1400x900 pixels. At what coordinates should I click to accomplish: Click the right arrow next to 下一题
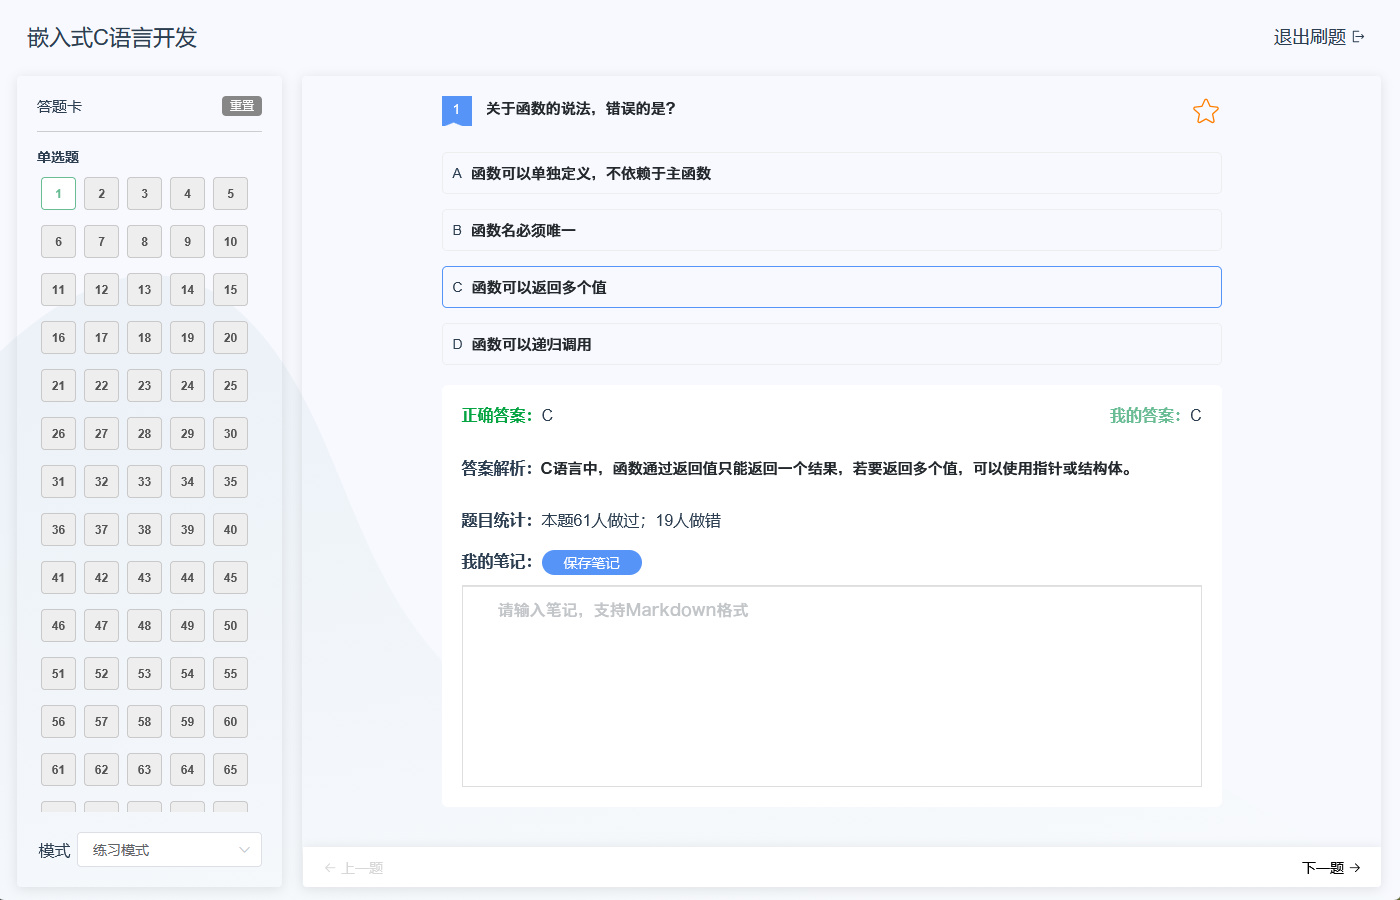1355,868
